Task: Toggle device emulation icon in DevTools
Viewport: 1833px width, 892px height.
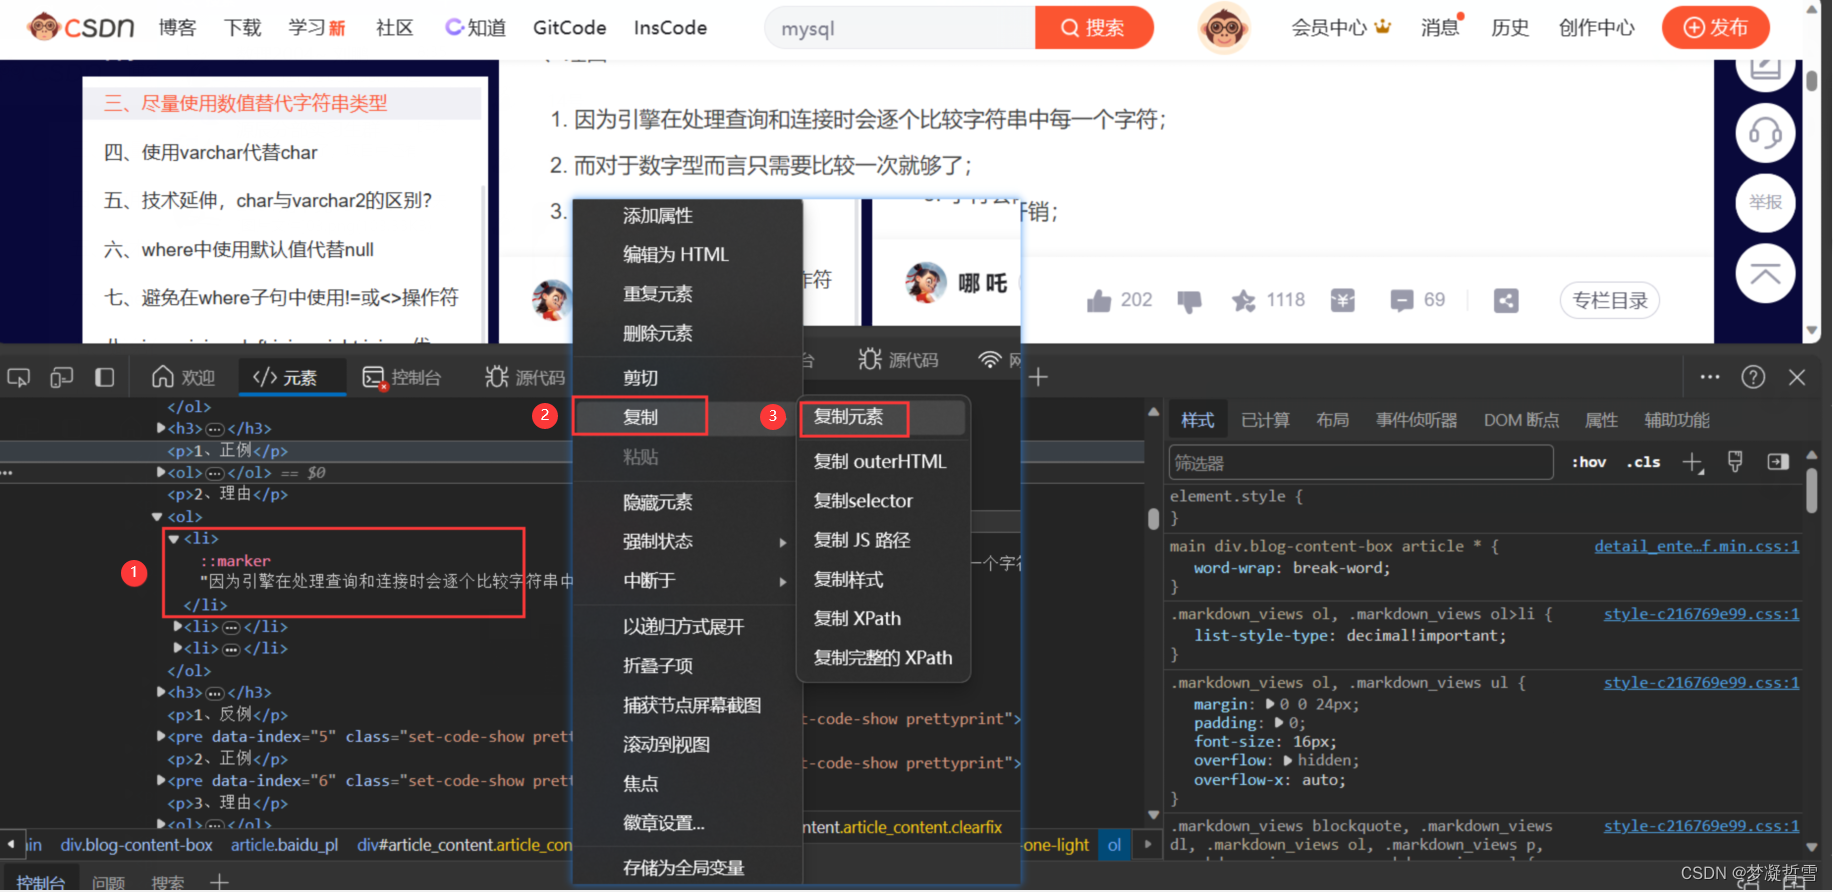Action: pos(62,377)
